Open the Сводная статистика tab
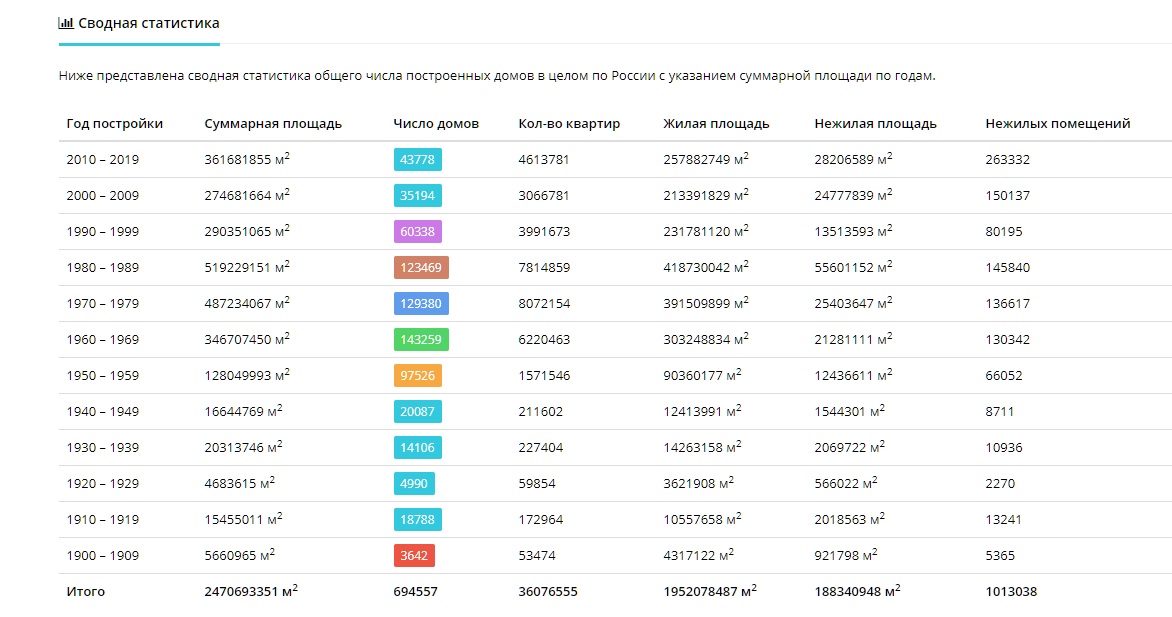This screenshot has height=617, width=1172. pos(139,23)
